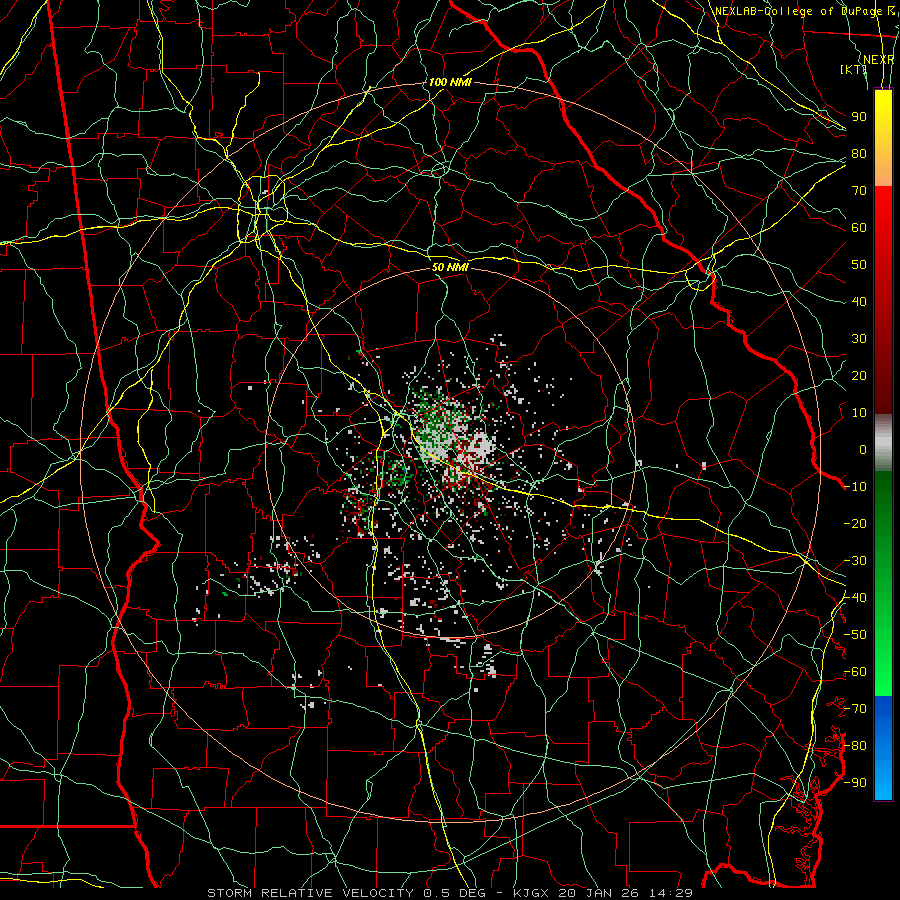This screenshot has height=900, width=900.
Task: Click the positive 20 legend value
Action: pyautogui.click(x=859, y=375)
